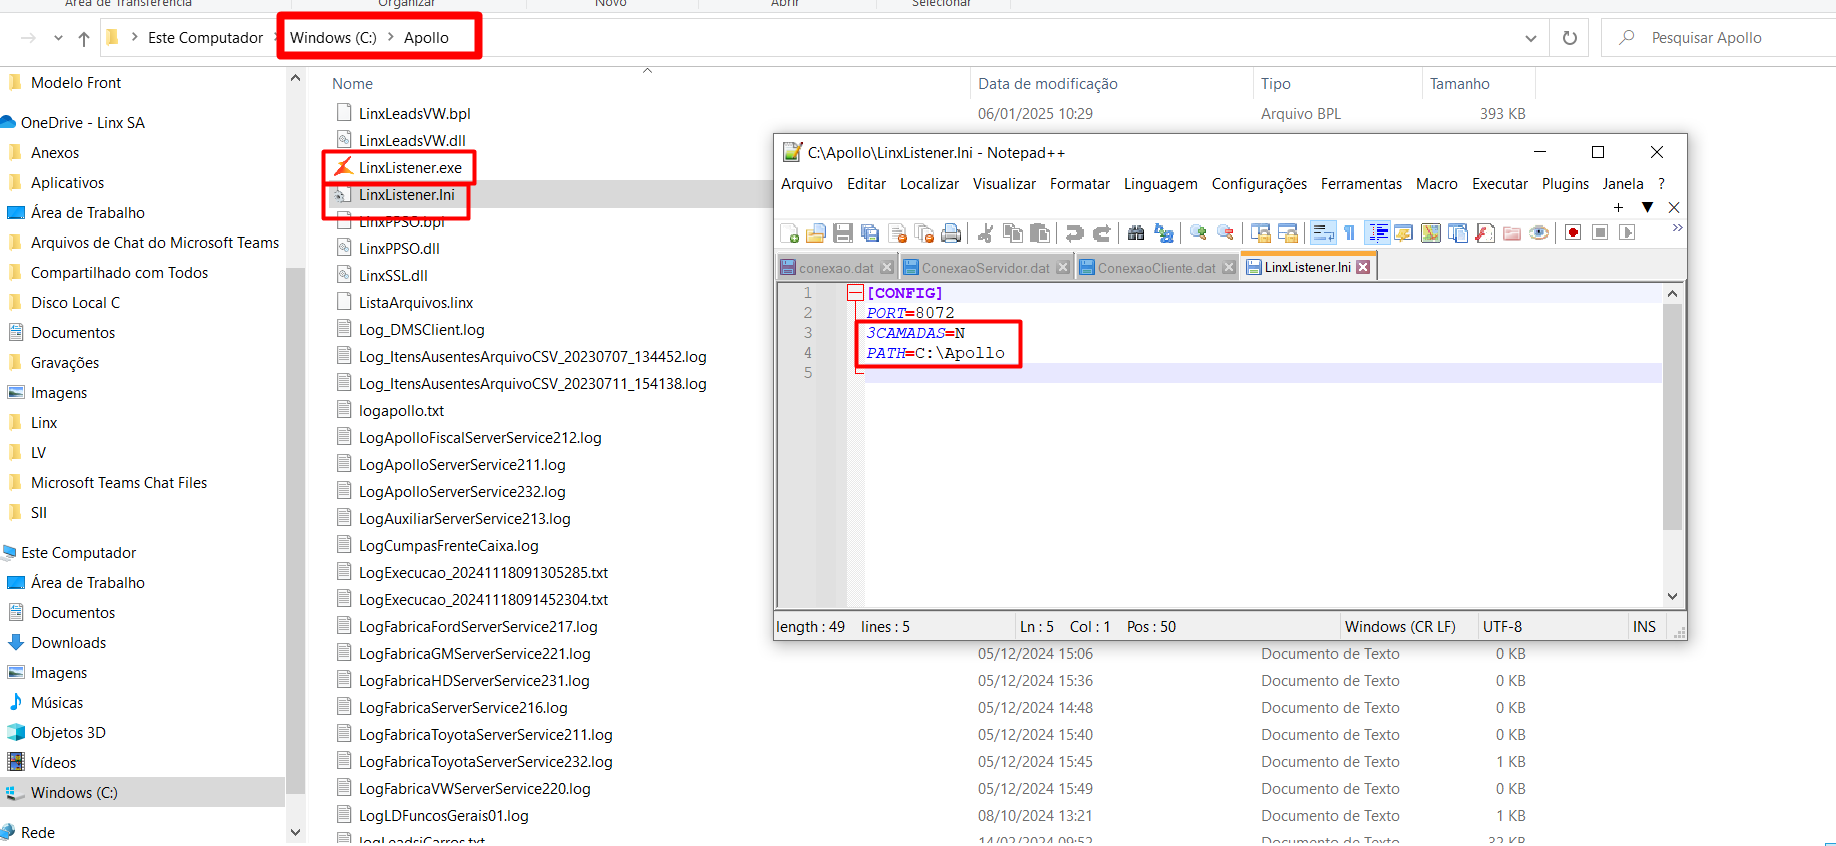Zoom out of the editor text

pos(1225,233)
